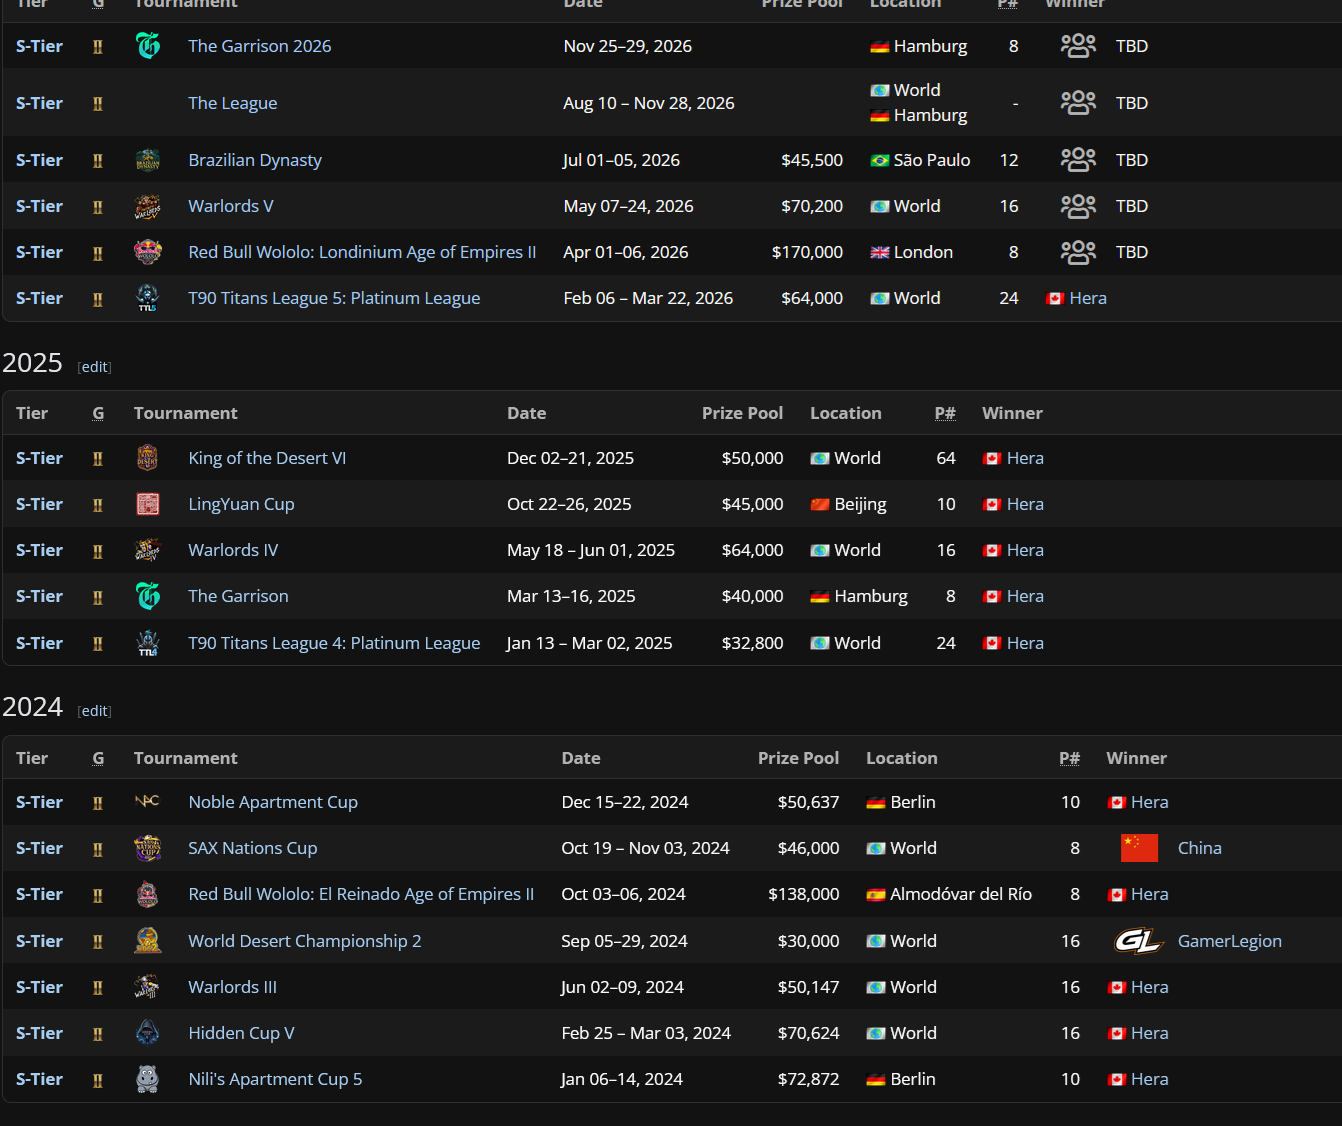Open Warlords III tournament page
Viewport: 1342px width, 1126px height.
point(232,987)
